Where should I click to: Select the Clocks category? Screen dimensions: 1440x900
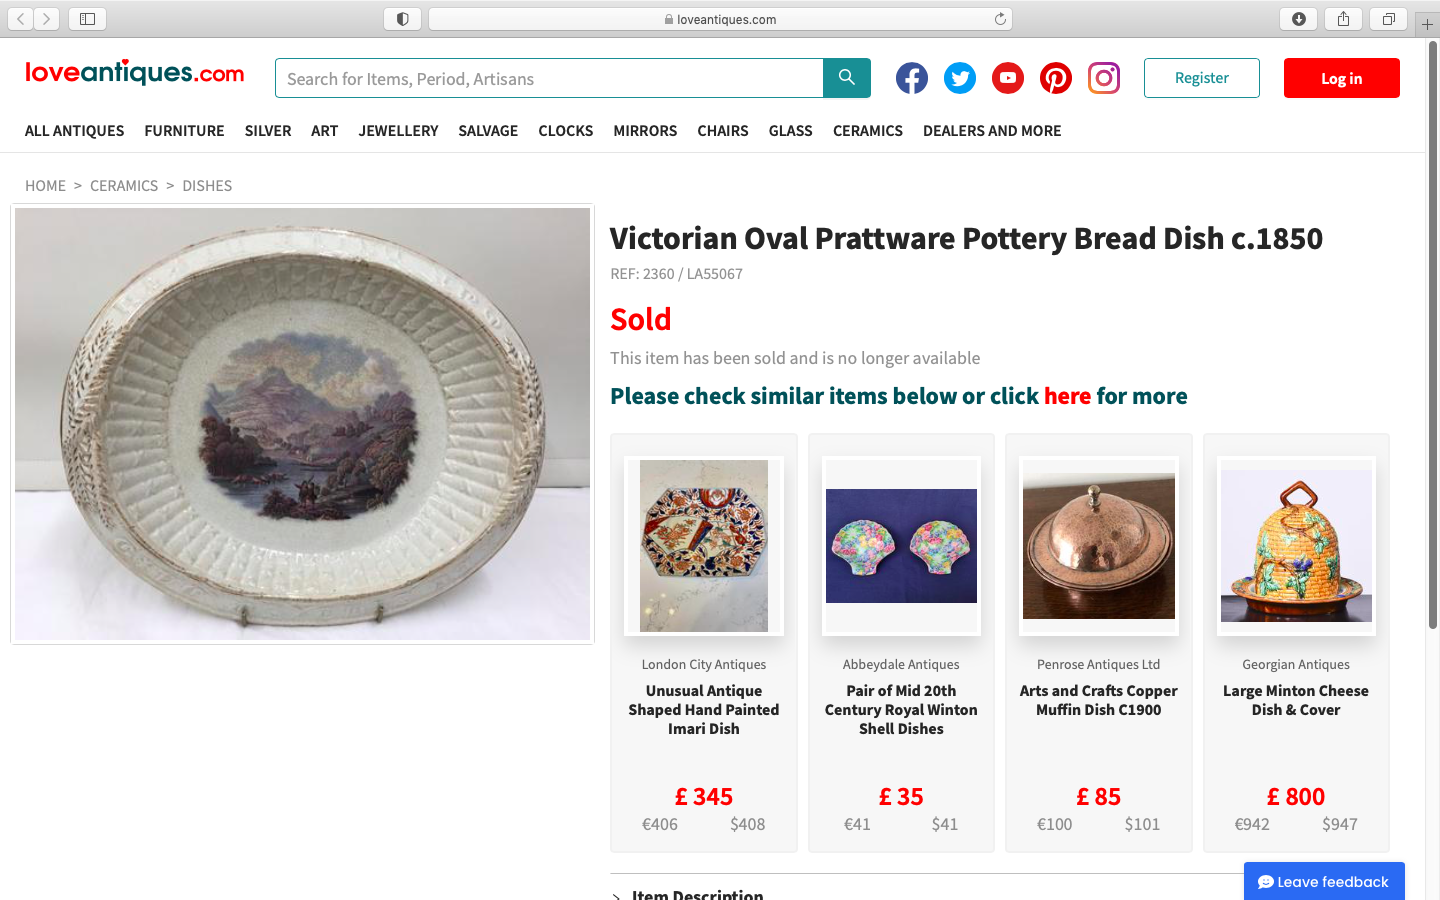pyautogui.click(x=565, y=131)
